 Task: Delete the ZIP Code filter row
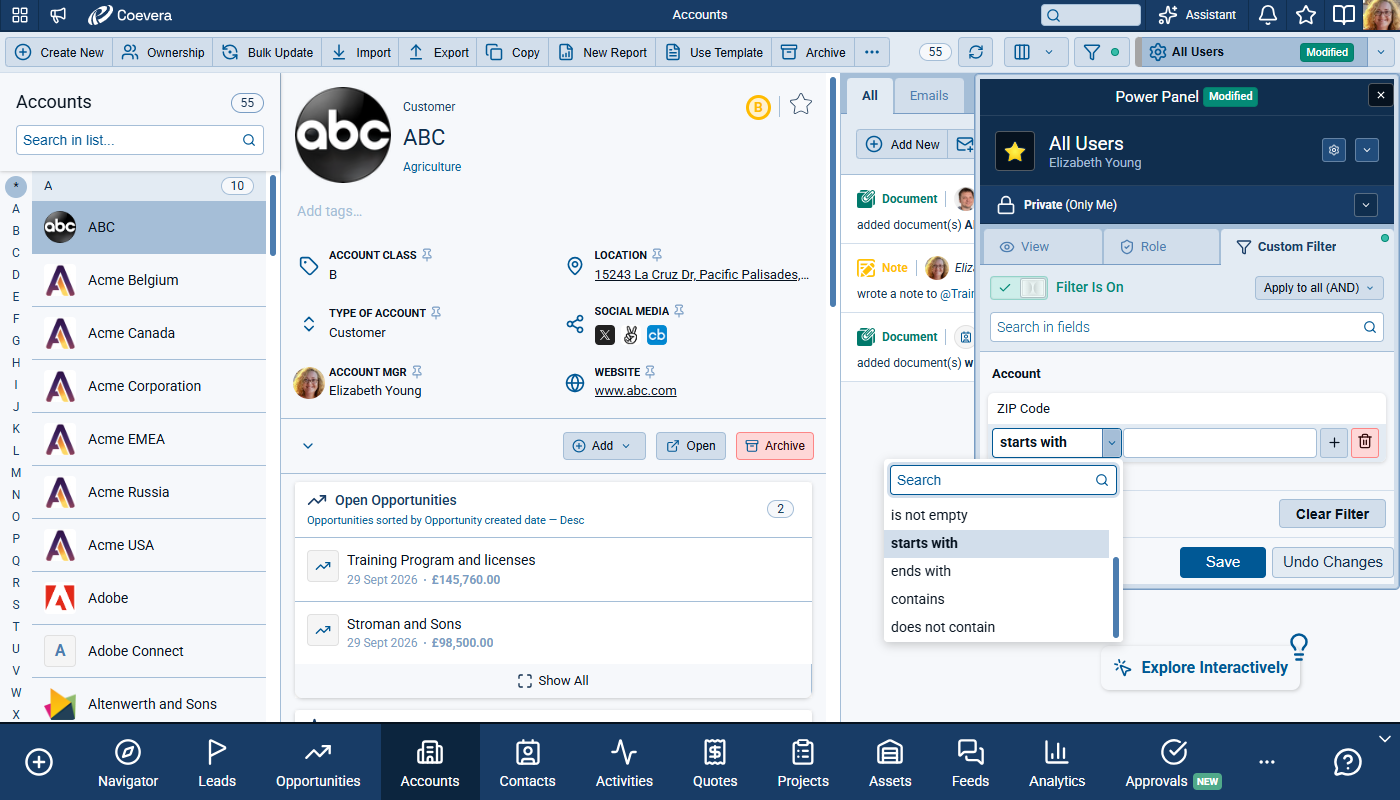[1365, 442]
